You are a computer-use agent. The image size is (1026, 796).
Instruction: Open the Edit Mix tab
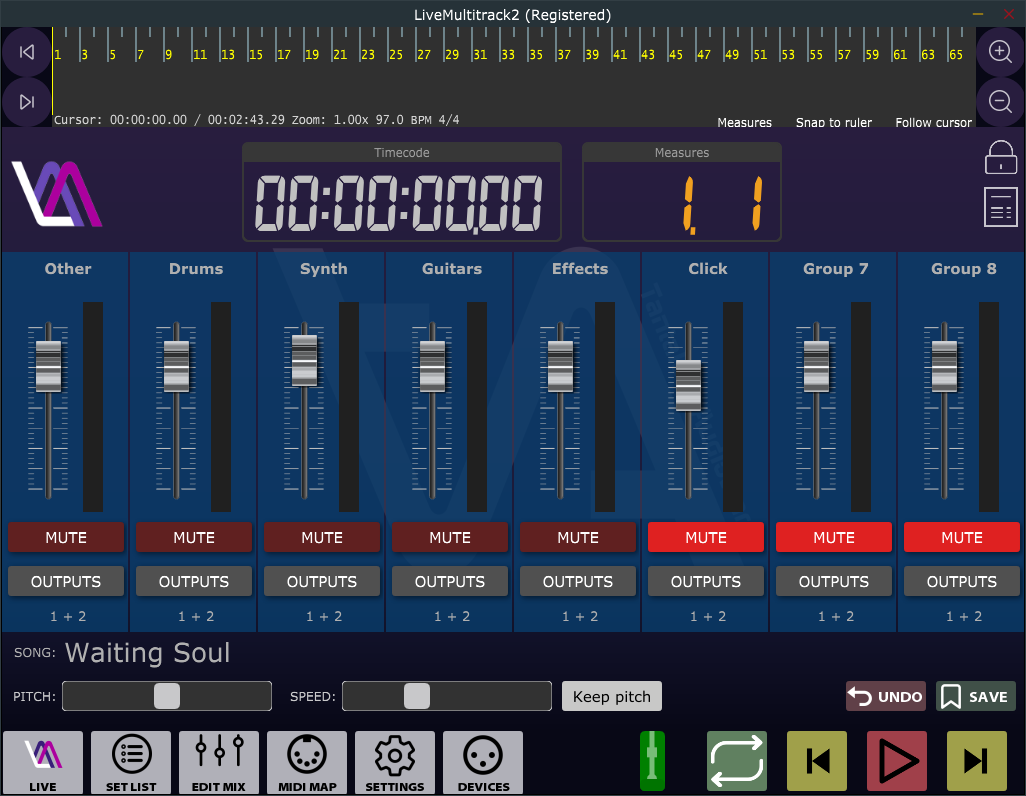pyautogui.click(x=219, y=762)
